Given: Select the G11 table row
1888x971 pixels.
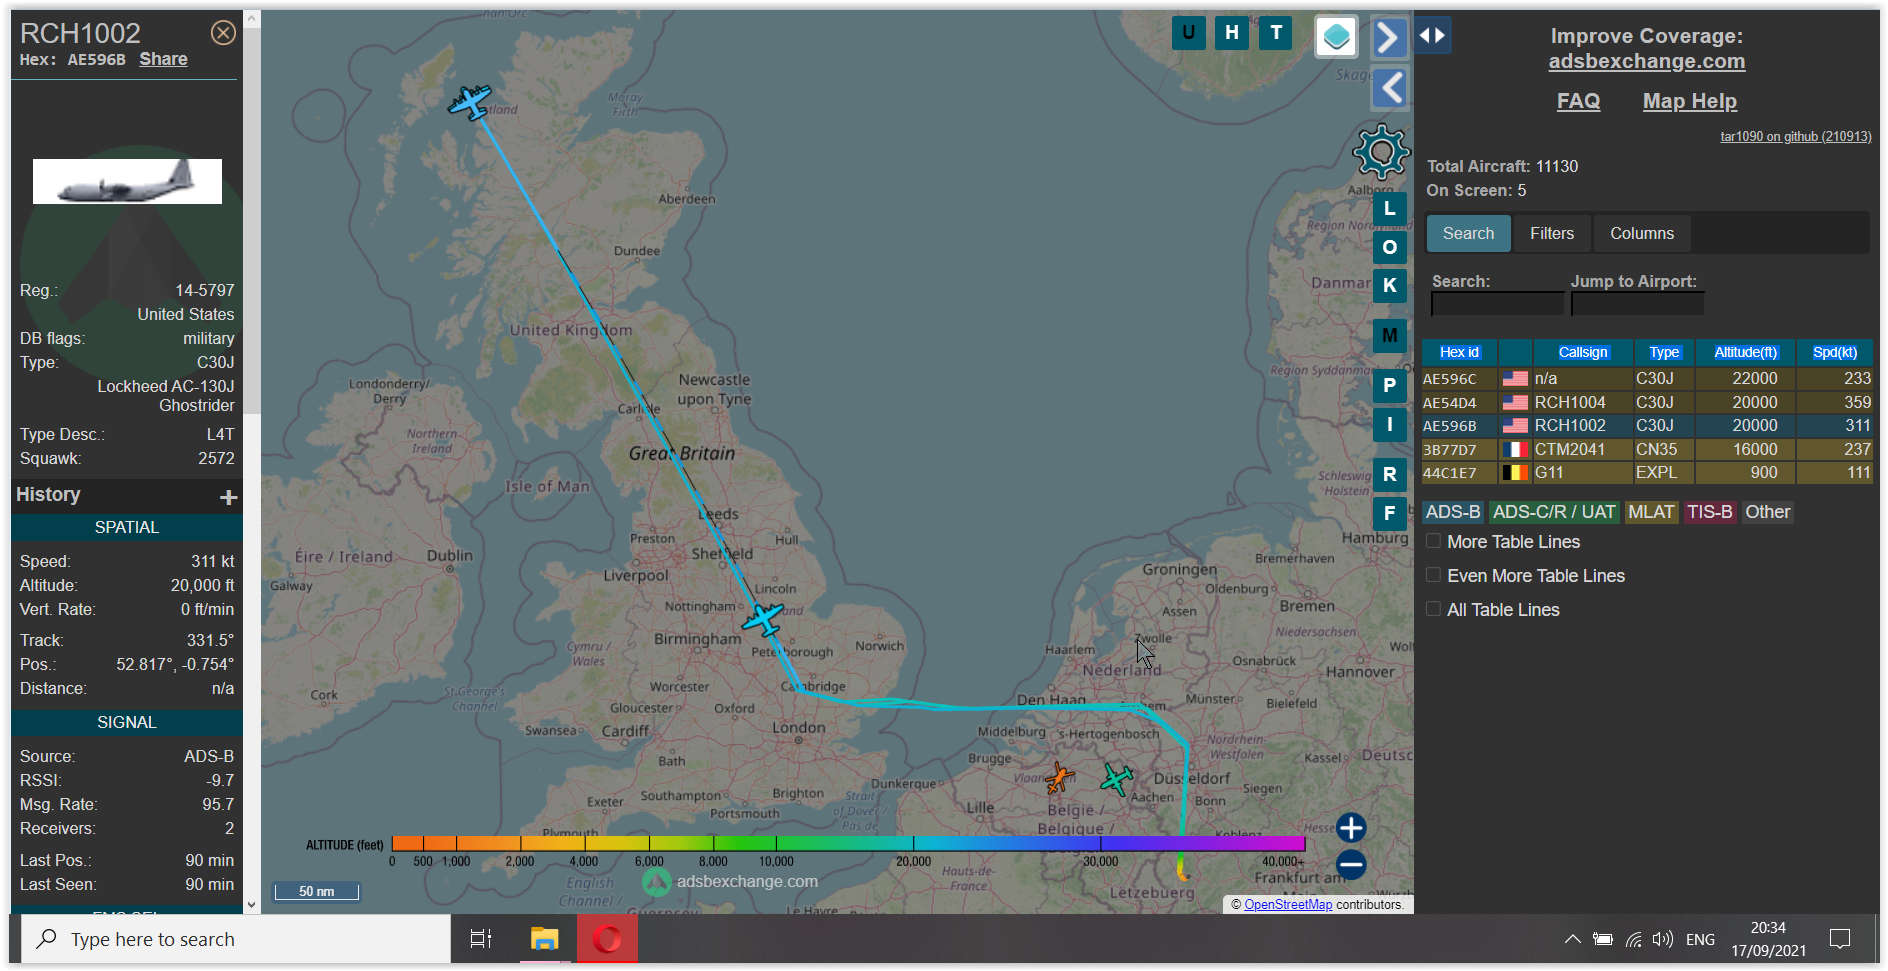Looking at the screenshot, I should tap(1647, 472).
